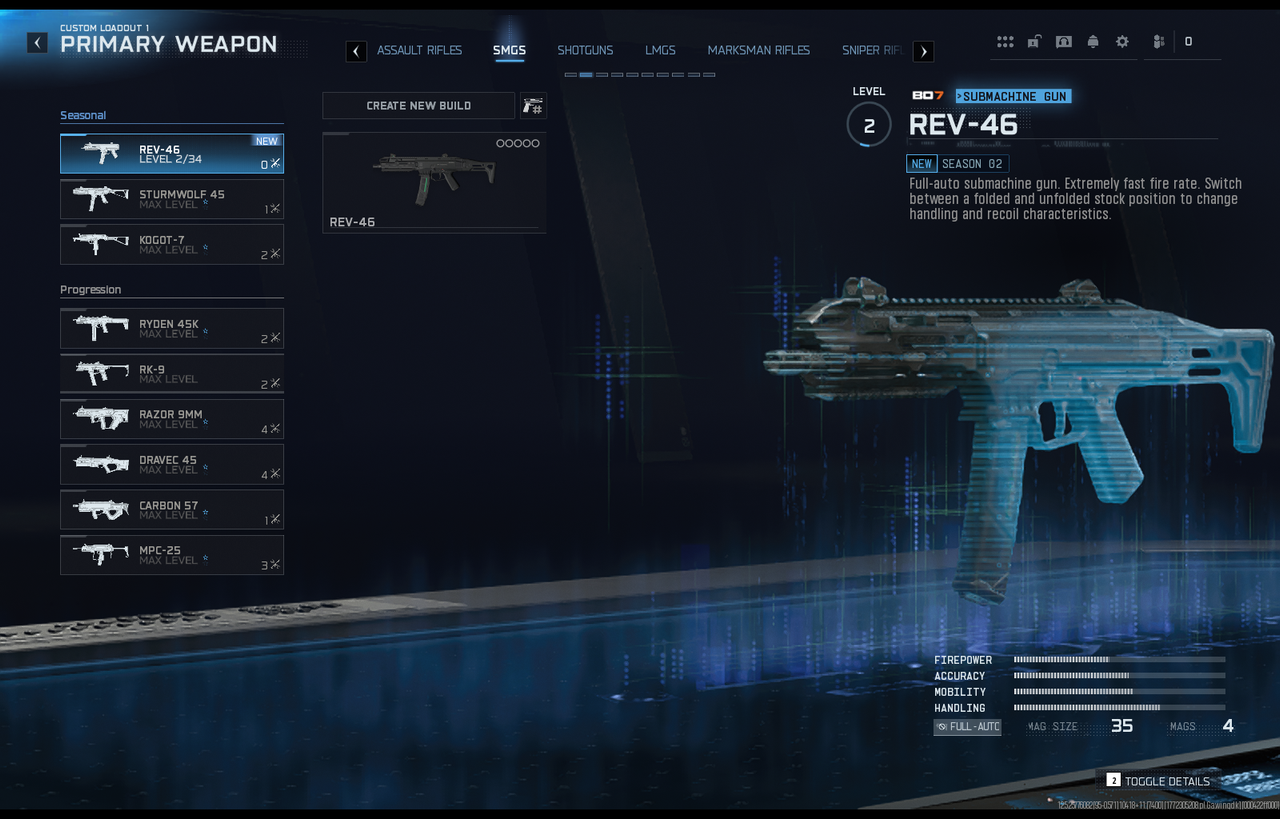Click the "STURMWOLF 45" name text

coord(182,194)
